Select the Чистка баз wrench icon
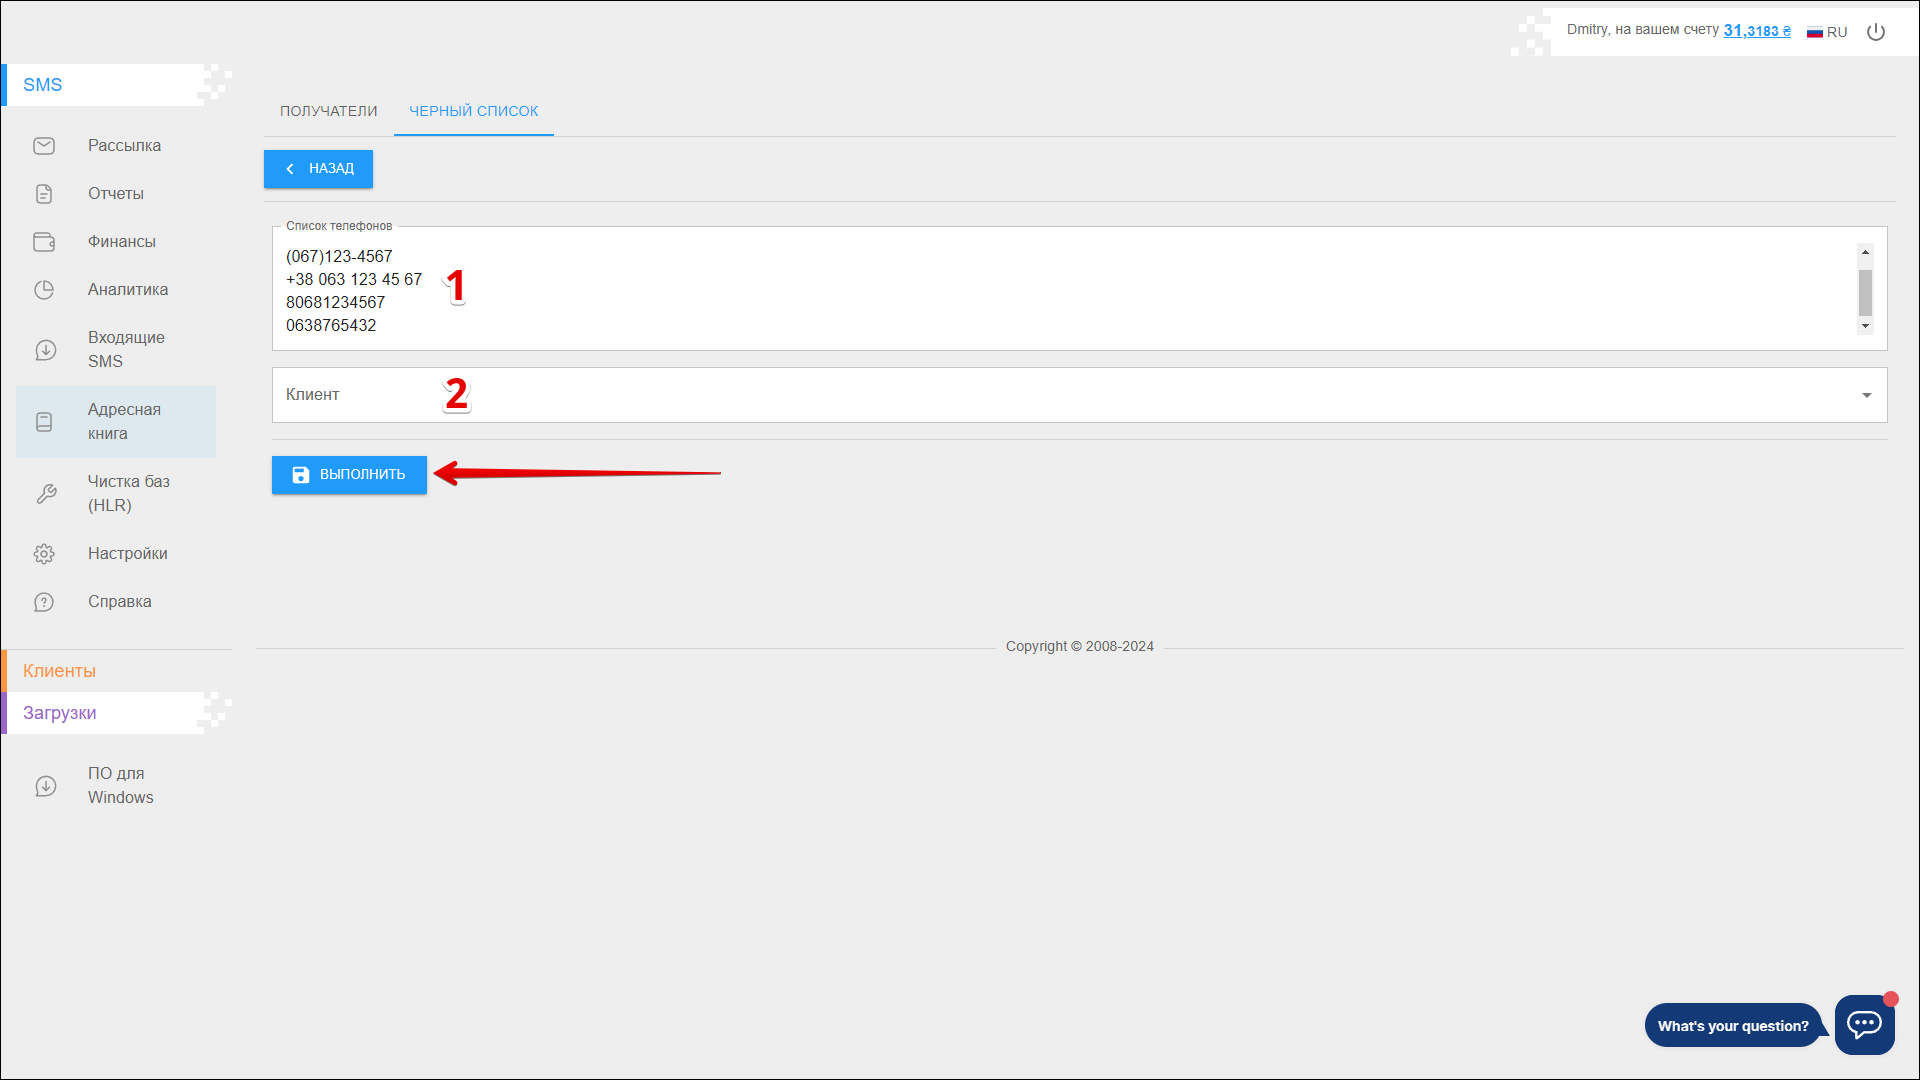This screenshot has width=1920, height=1080. [x=45, y=494]
